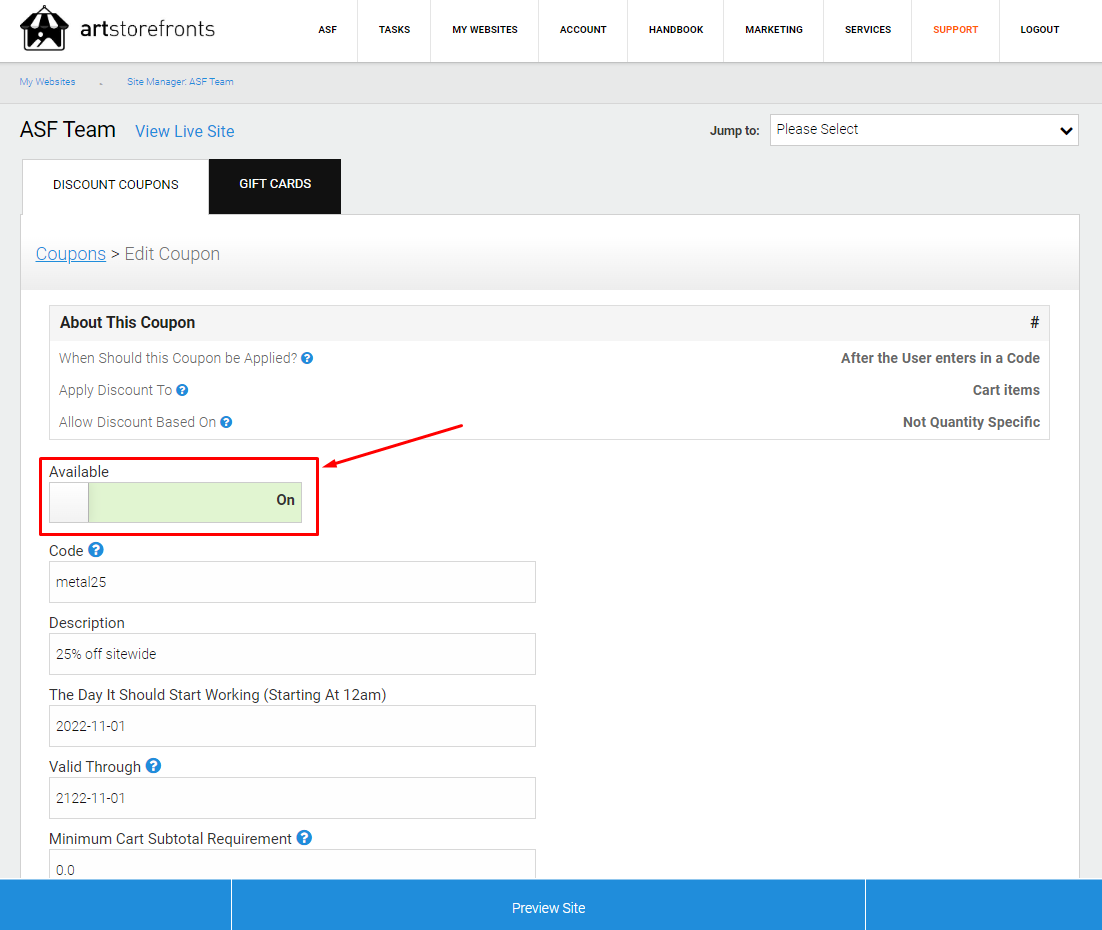Expand the Jump to Please Select dropdown
The image size is (1102, 930).
click(x=924, y=130)
